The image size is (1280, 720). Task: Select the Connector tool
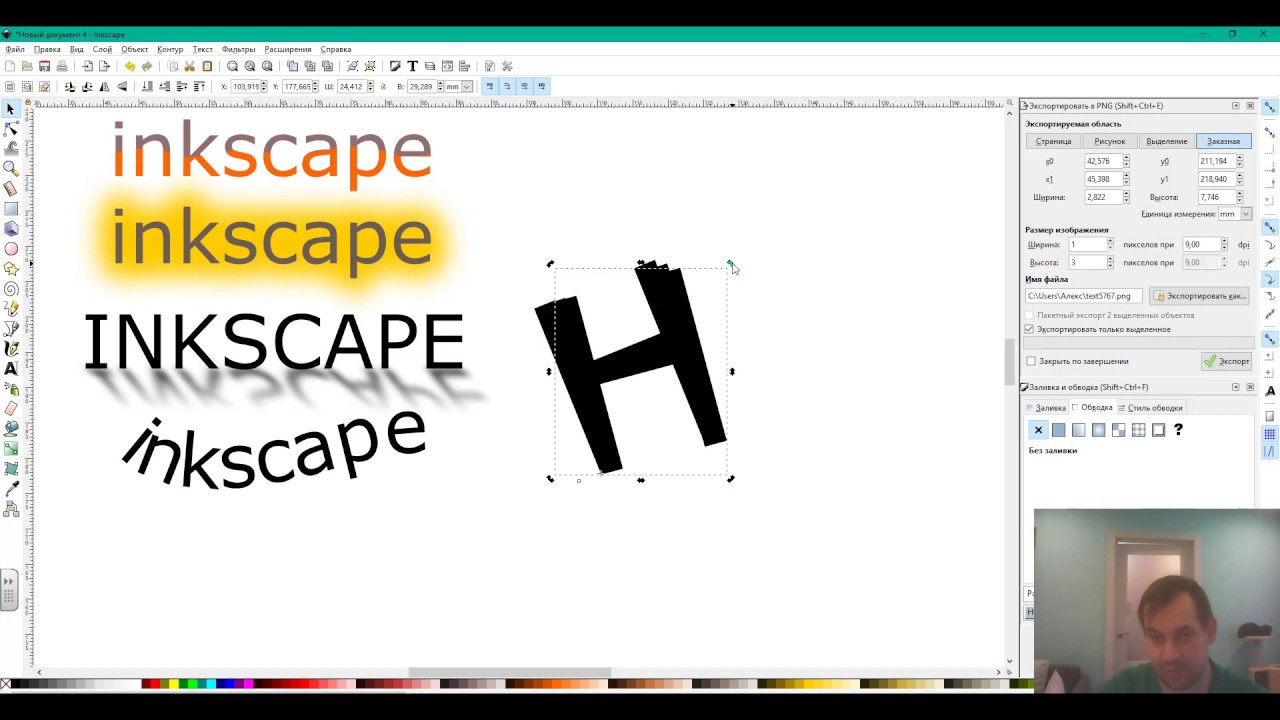tap(11, 508)
